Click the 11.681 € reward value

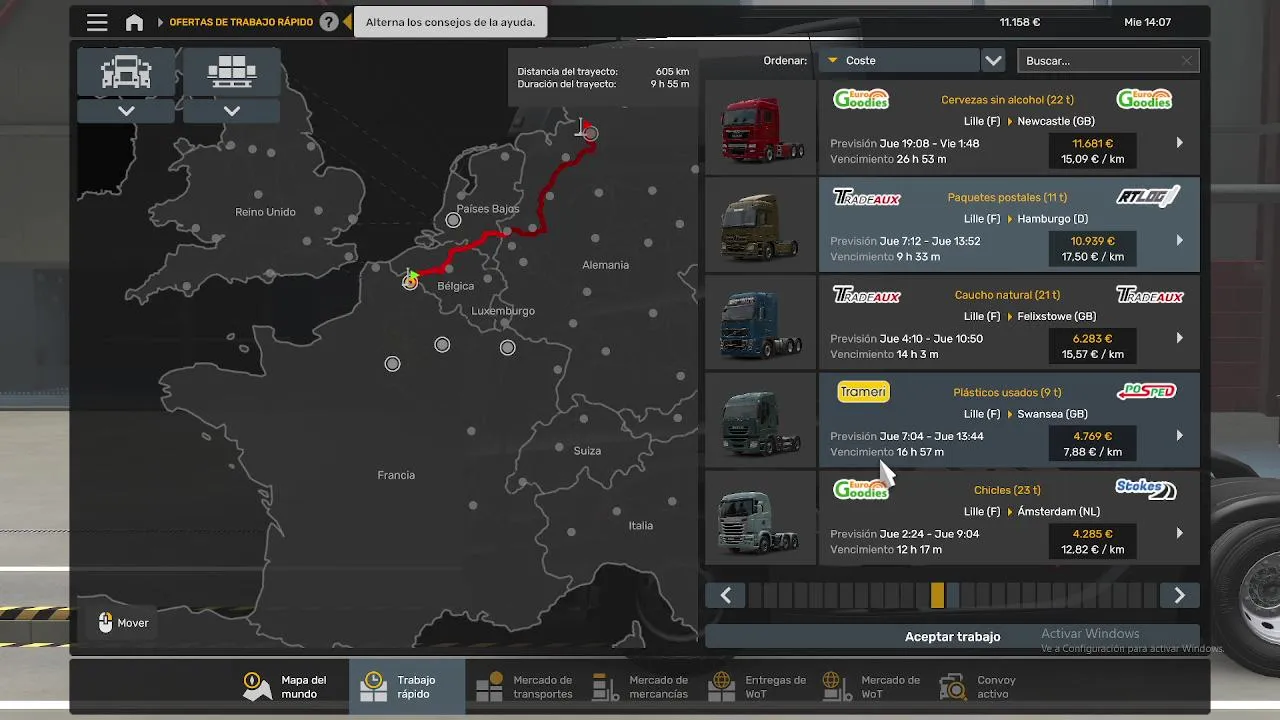coord(1092,143)
